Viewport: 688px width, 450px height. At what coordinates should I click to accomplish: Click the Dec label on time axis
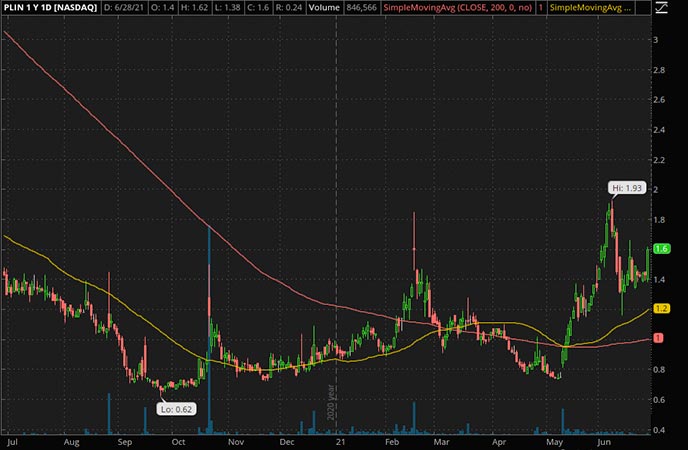[x=287, y=442]
